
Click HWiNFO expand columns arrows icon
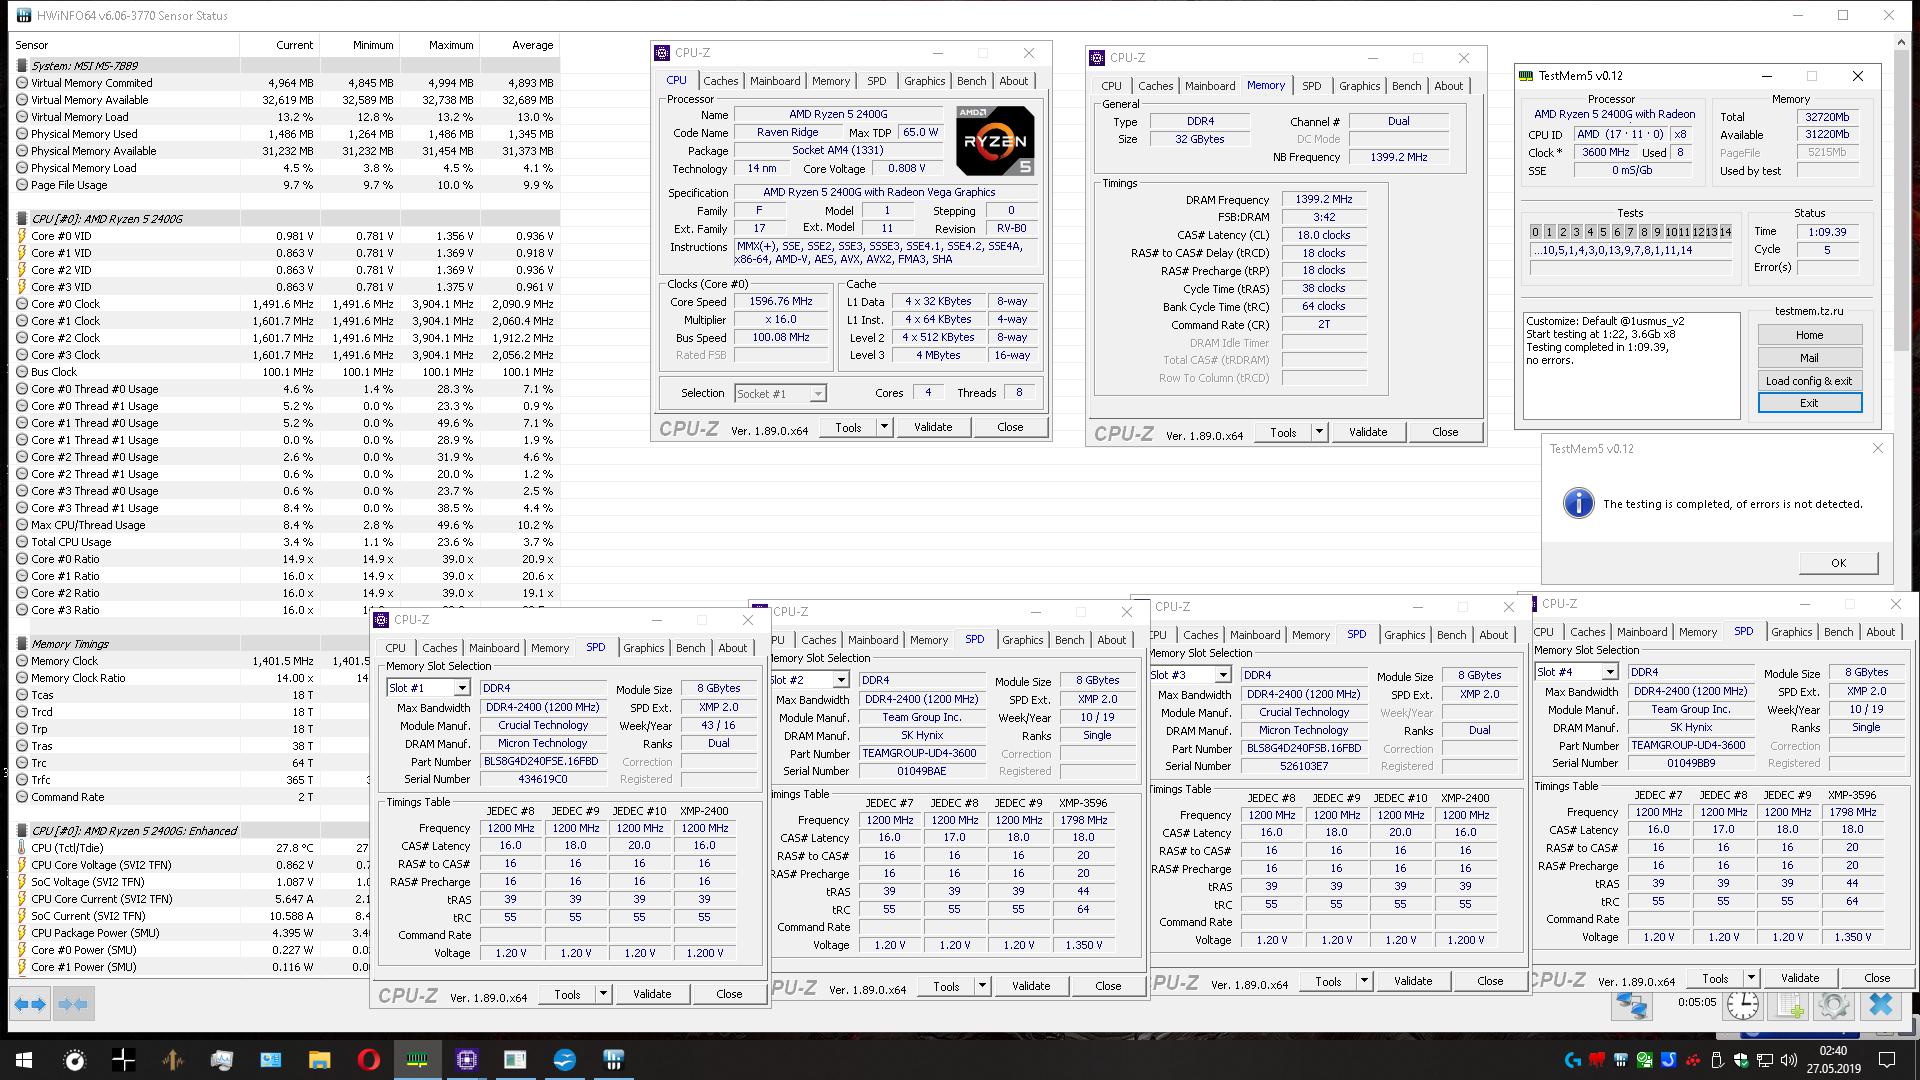(x=30, y=1003)
